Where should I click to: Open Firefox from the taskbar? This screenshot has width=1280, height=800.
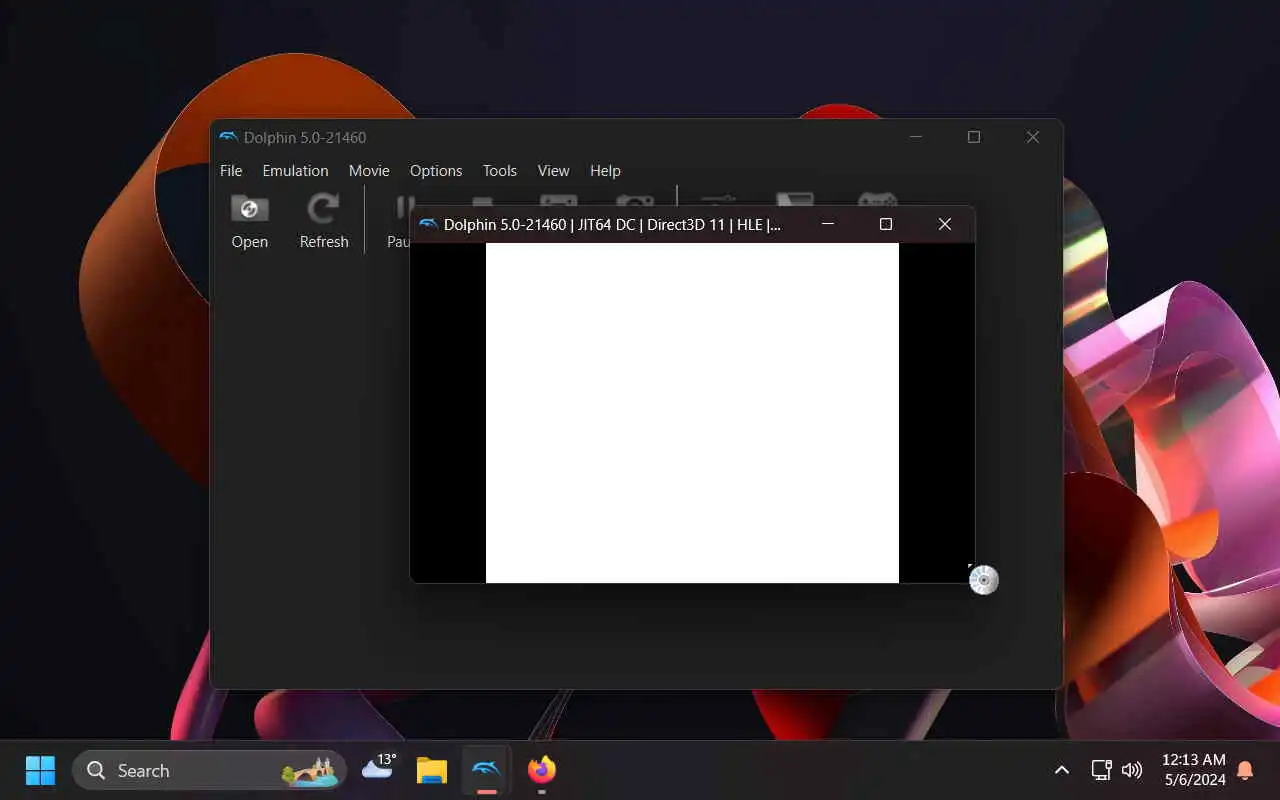541,770
